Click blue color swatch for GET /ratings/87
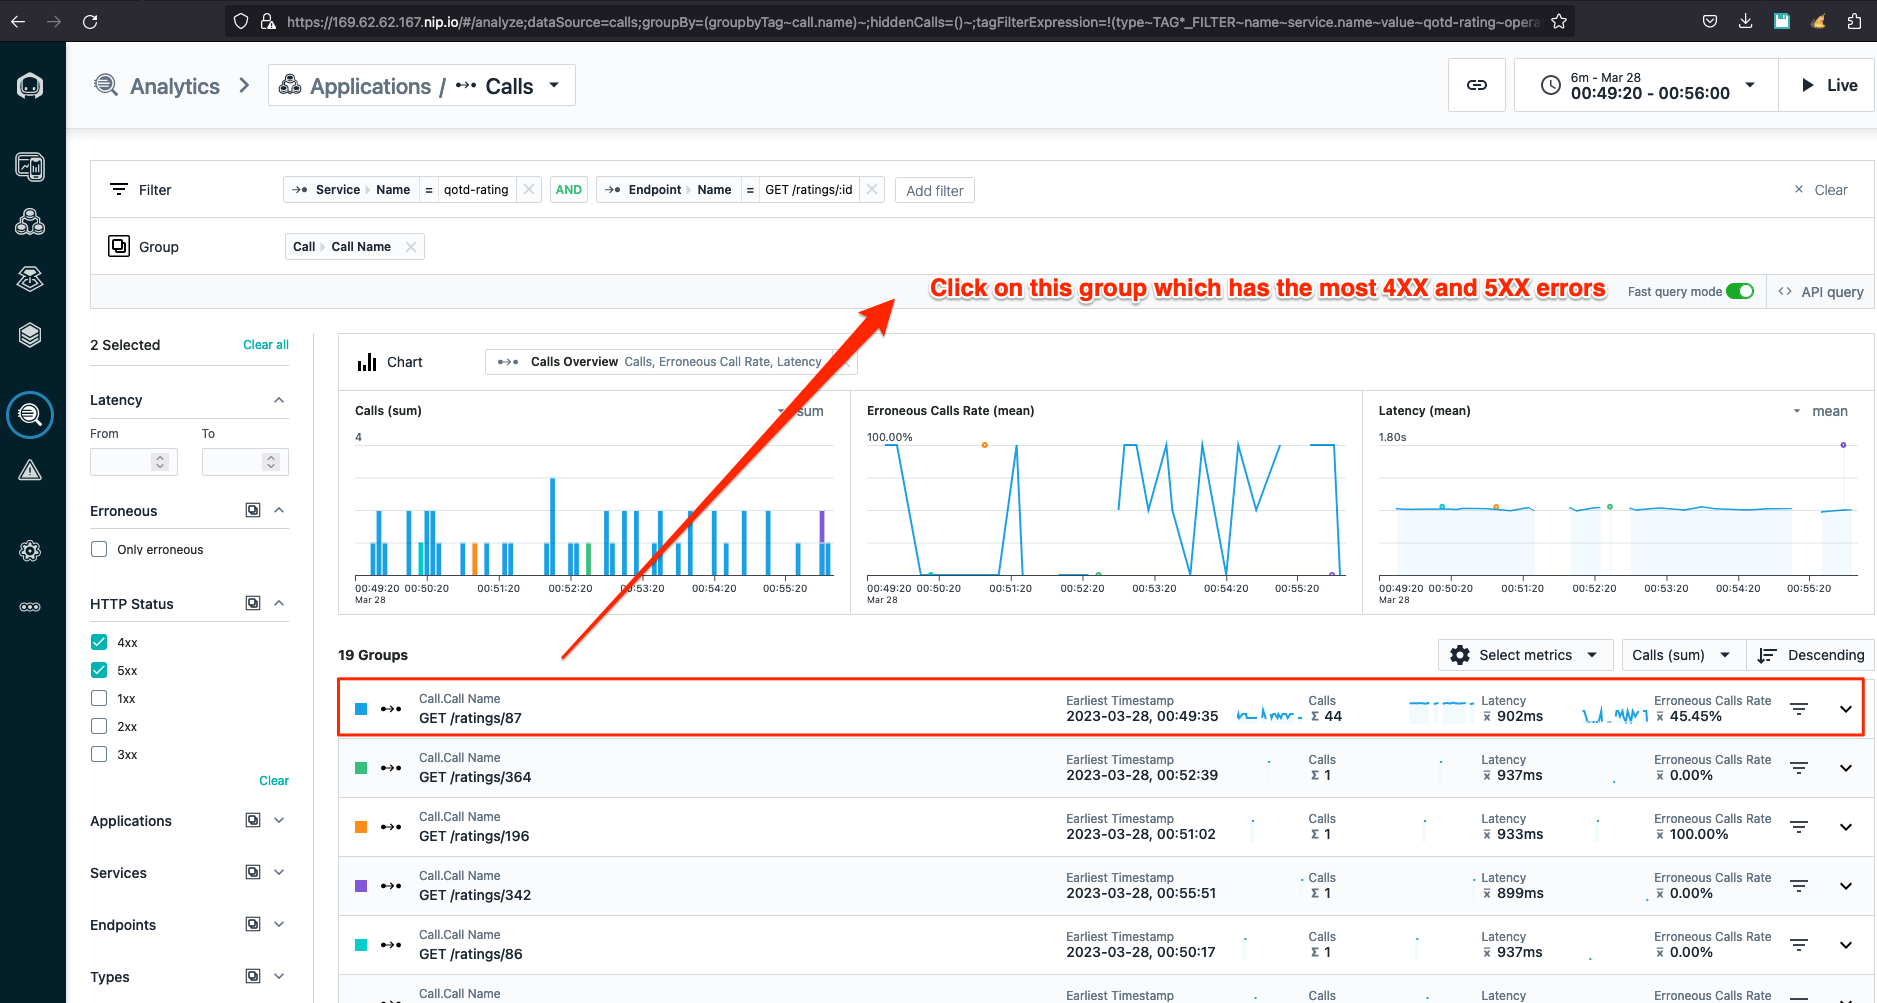Screen dimensions: 1877x1003 [x=361, y=709]
